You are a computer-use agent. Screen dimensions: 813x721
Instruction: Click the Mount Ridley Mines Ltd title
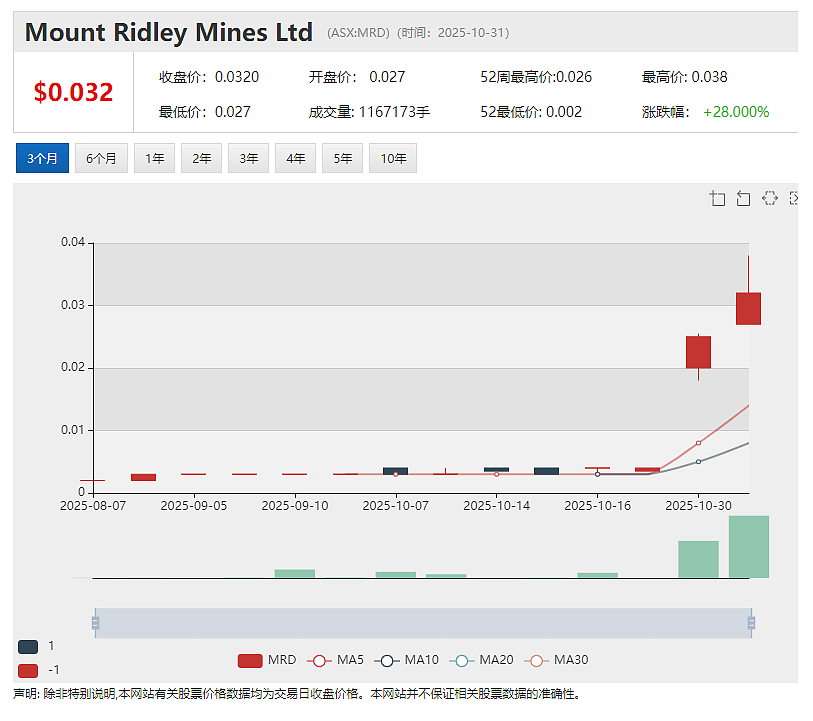click(x=169, y=33)
